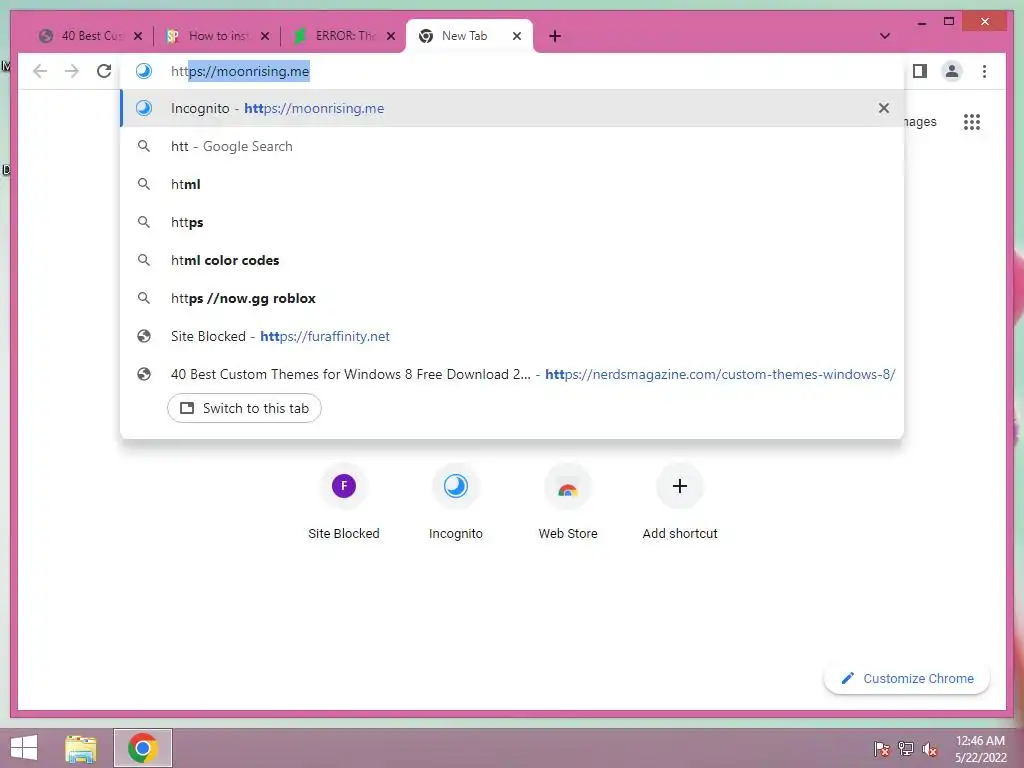Click the muted volume tray icon
Screen dimensions: 1024x768
pos(929,749)
